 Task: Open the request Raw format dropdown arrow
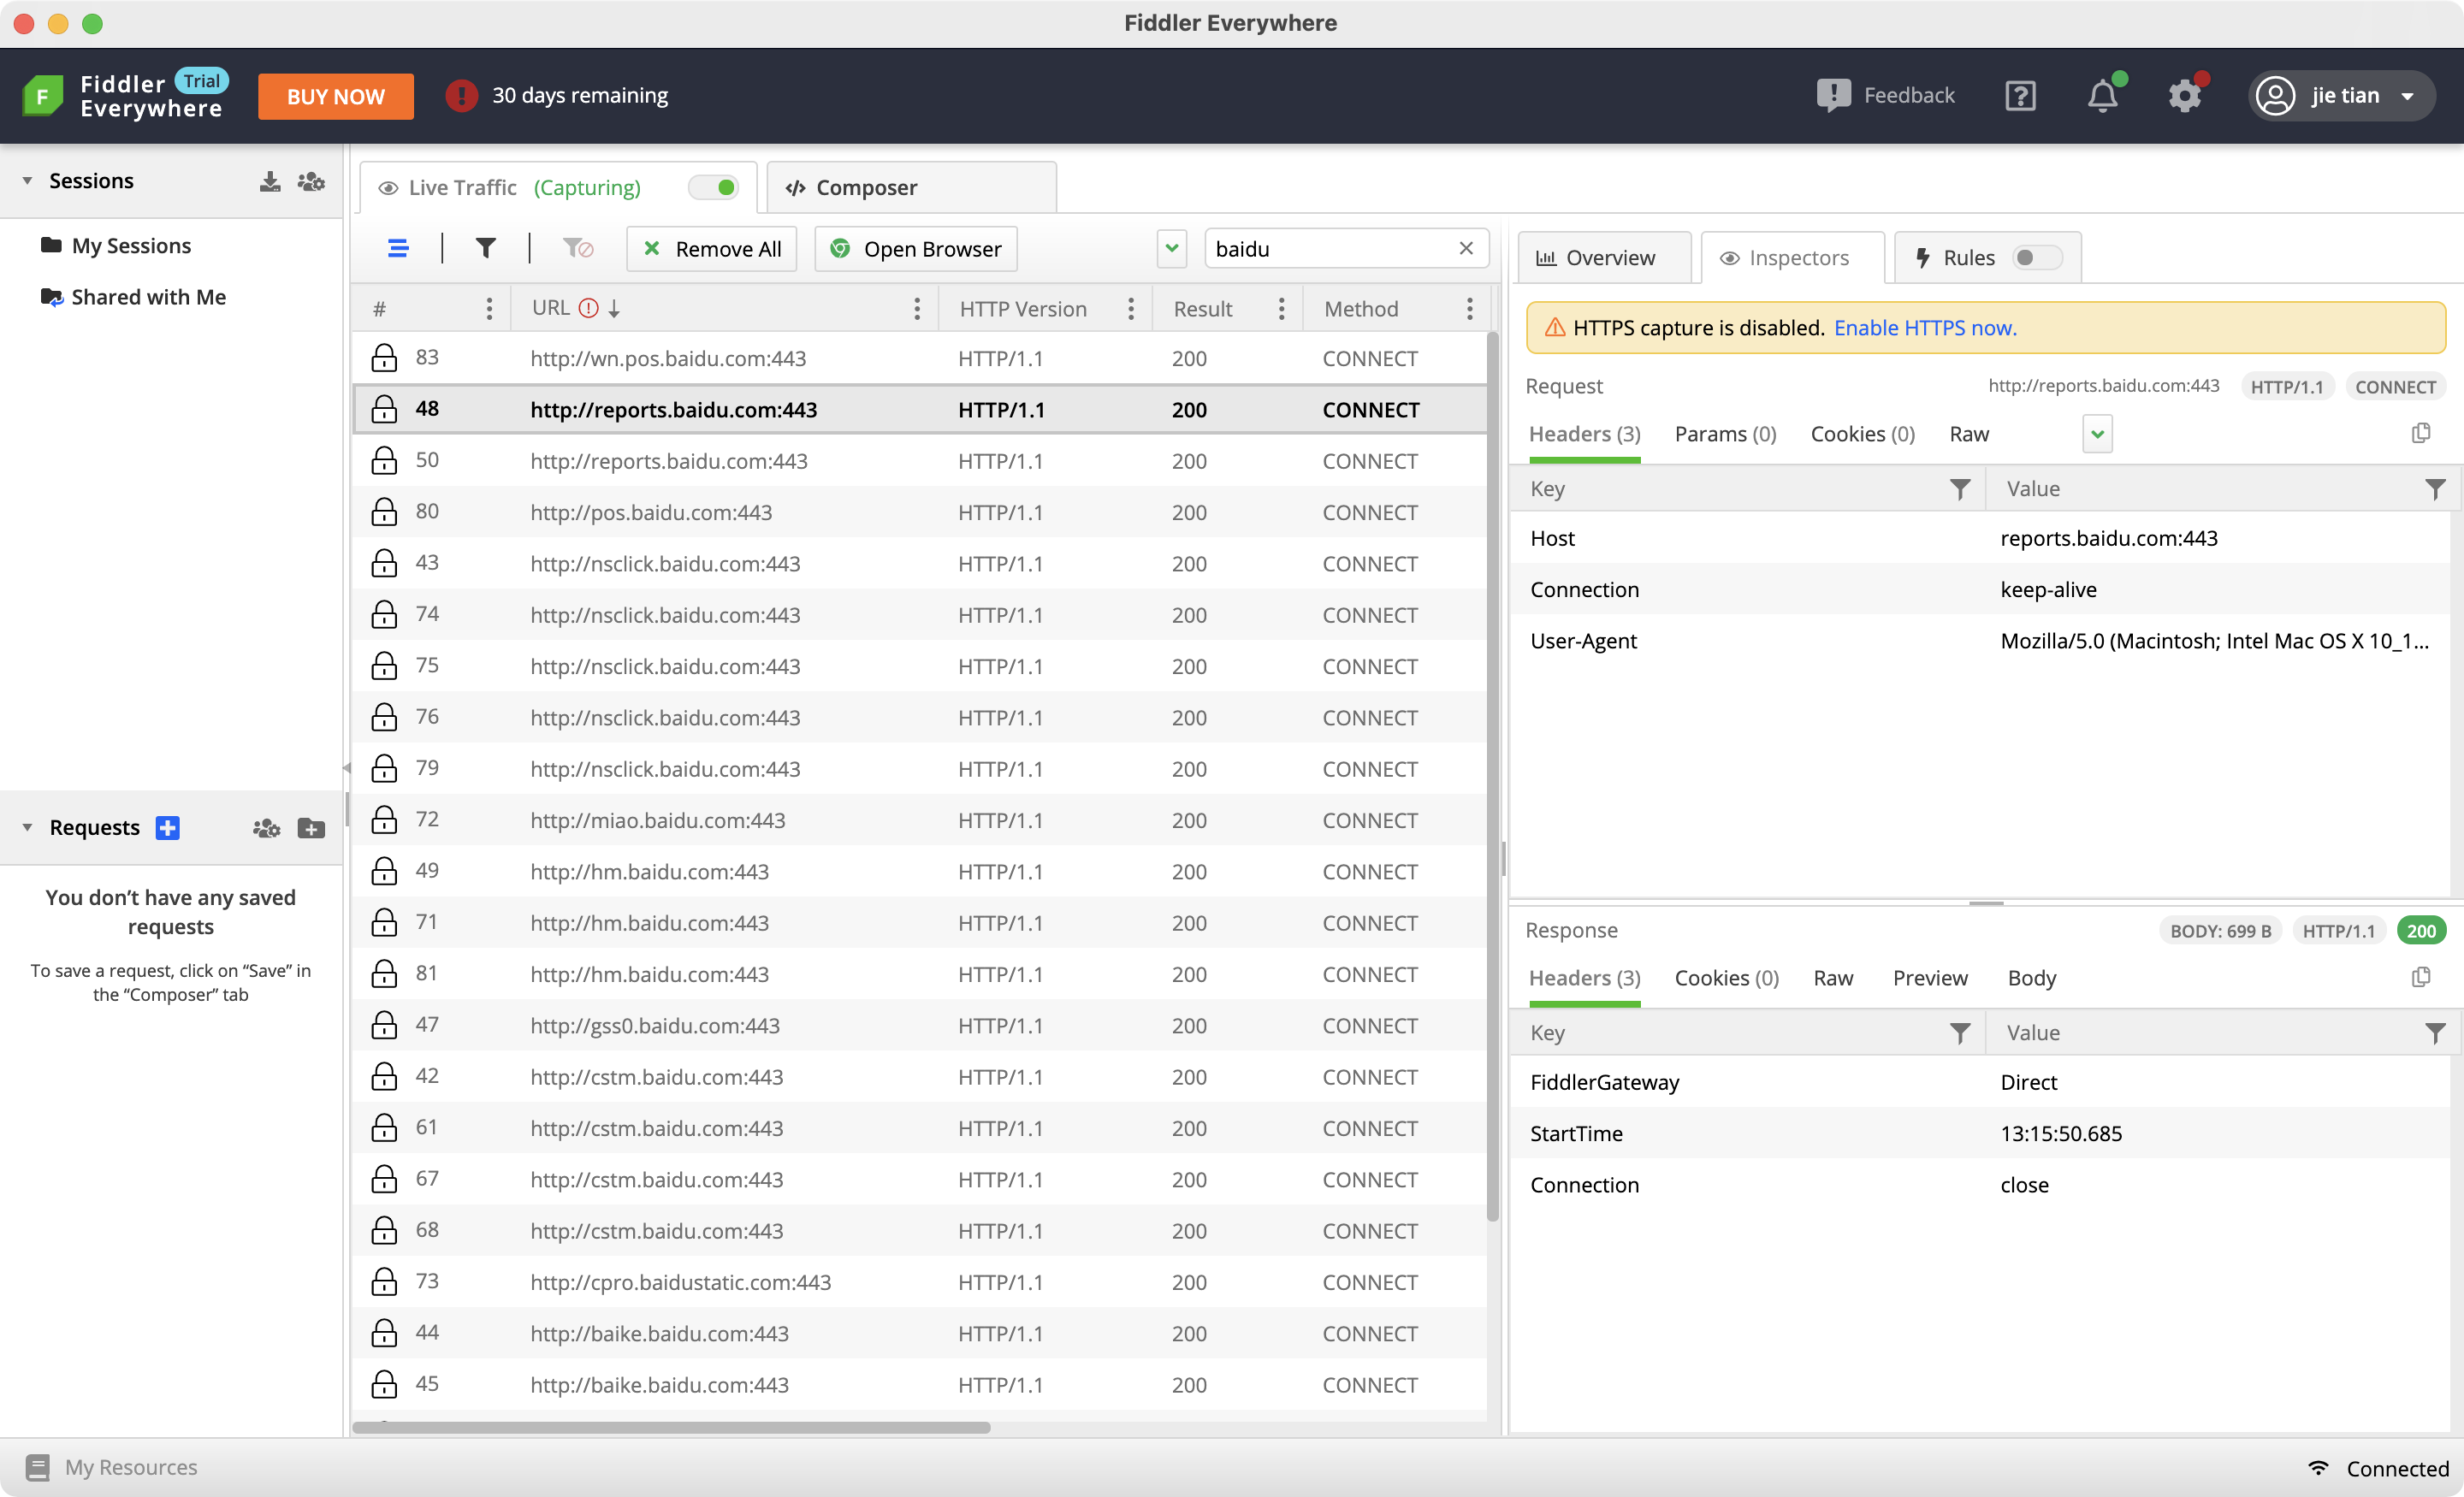click(x=2097, y=434)
